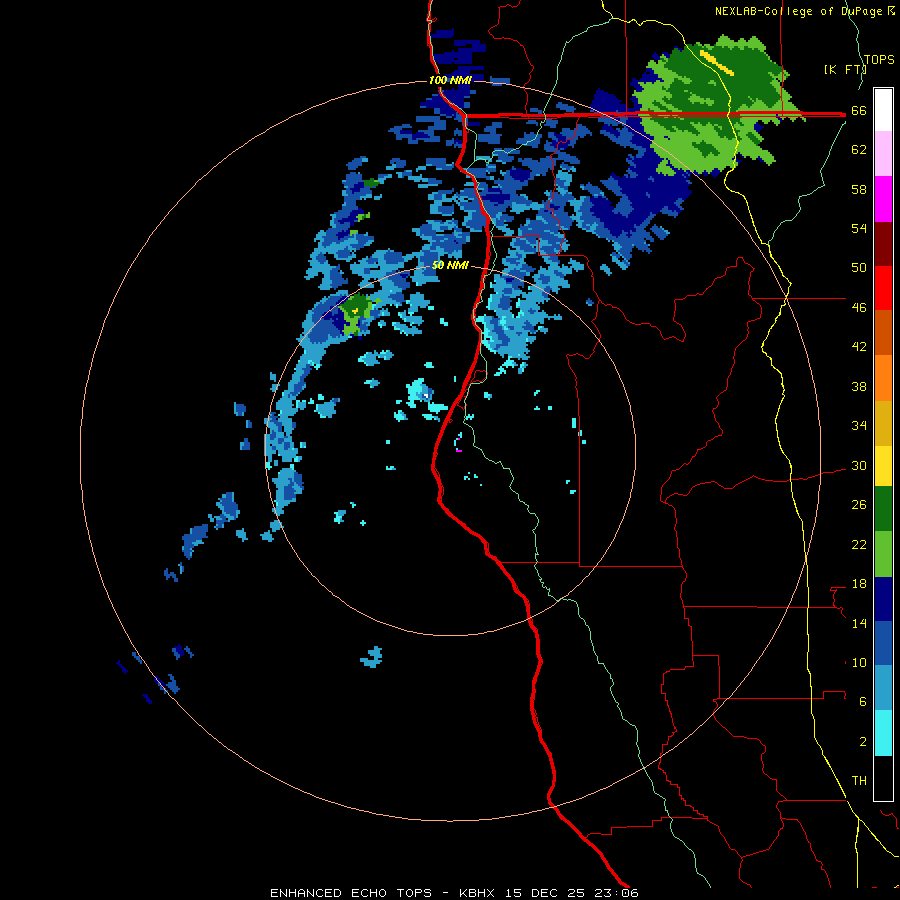Click the white swatch in the tops legend
Screen dimensions: 900x900
click(883, 110)
